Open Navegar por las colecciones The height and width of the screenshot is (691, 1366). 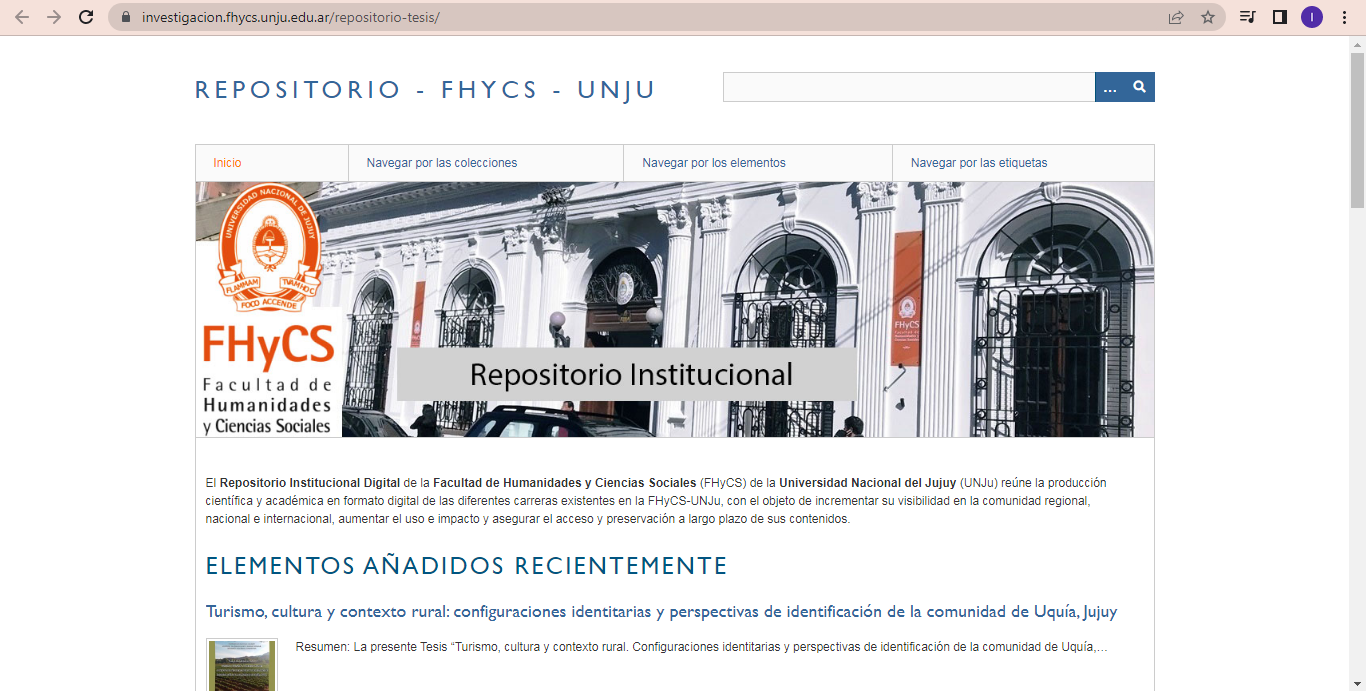coord(486,163)
